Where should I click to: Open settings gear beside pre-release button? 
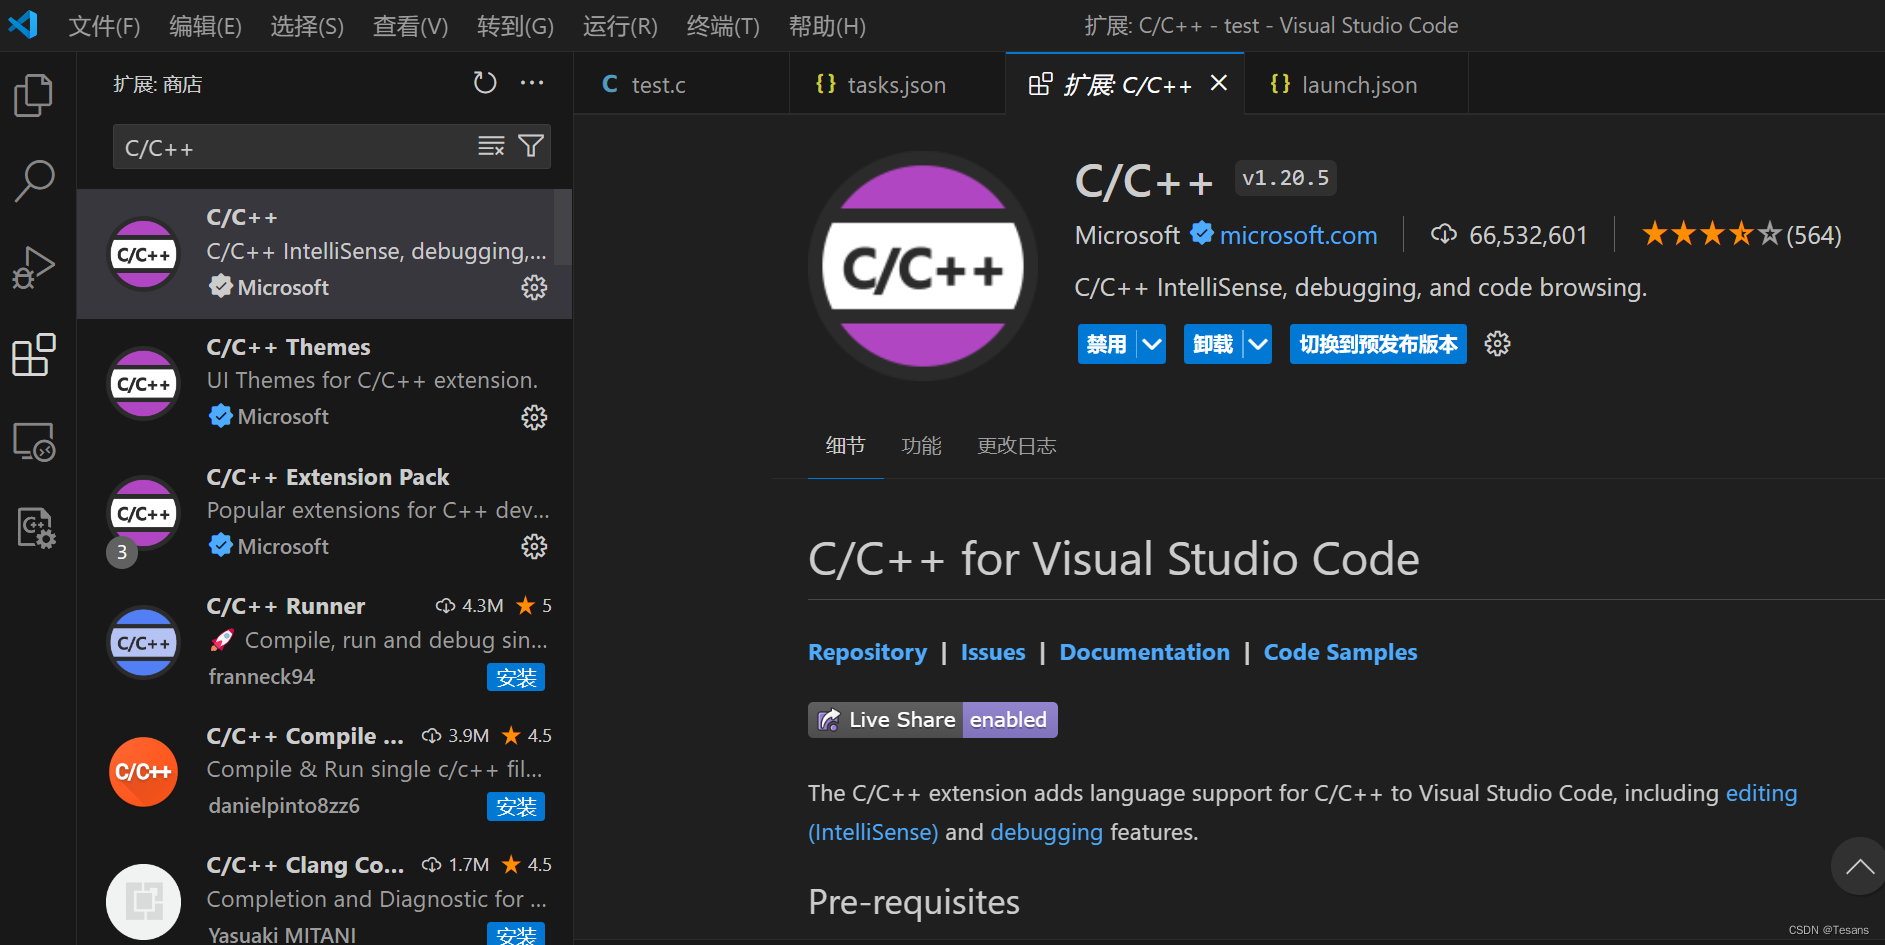(1497, 344)
